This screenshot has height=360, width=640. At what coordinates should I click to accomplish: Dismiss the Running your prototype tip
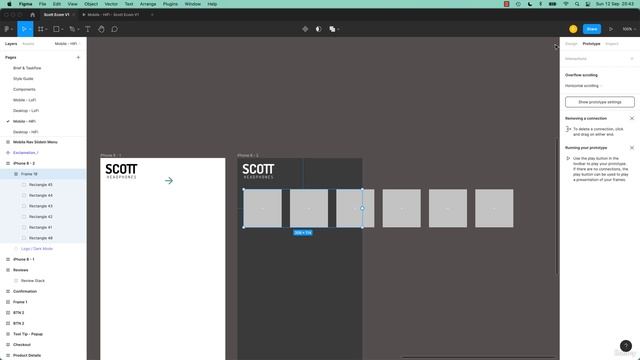pyautogui.click(x=632, y=148)
